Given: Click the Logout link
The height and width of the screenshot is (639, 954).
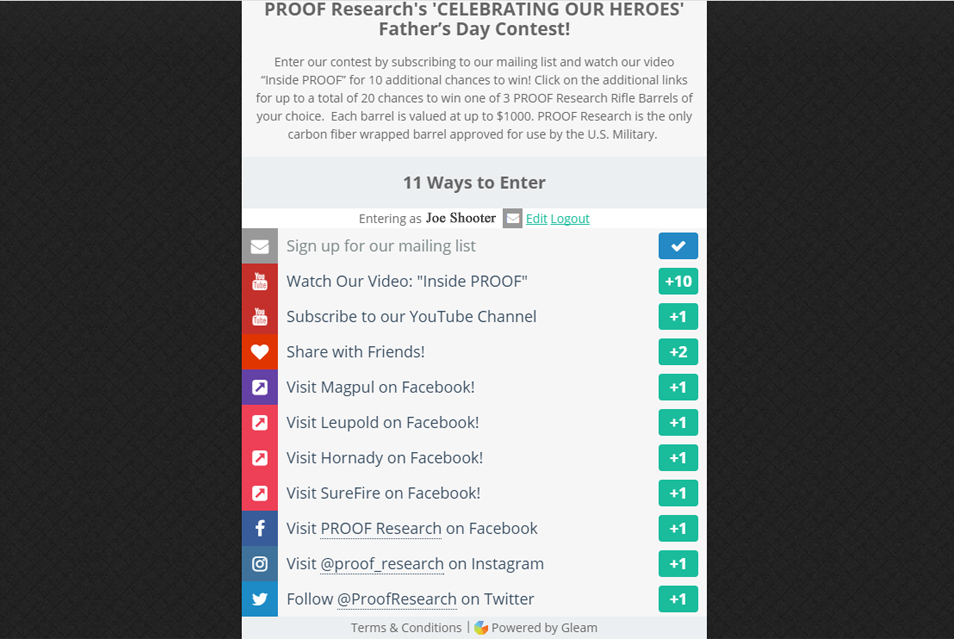Looking at the screenshot, I should tap(570, 218).
